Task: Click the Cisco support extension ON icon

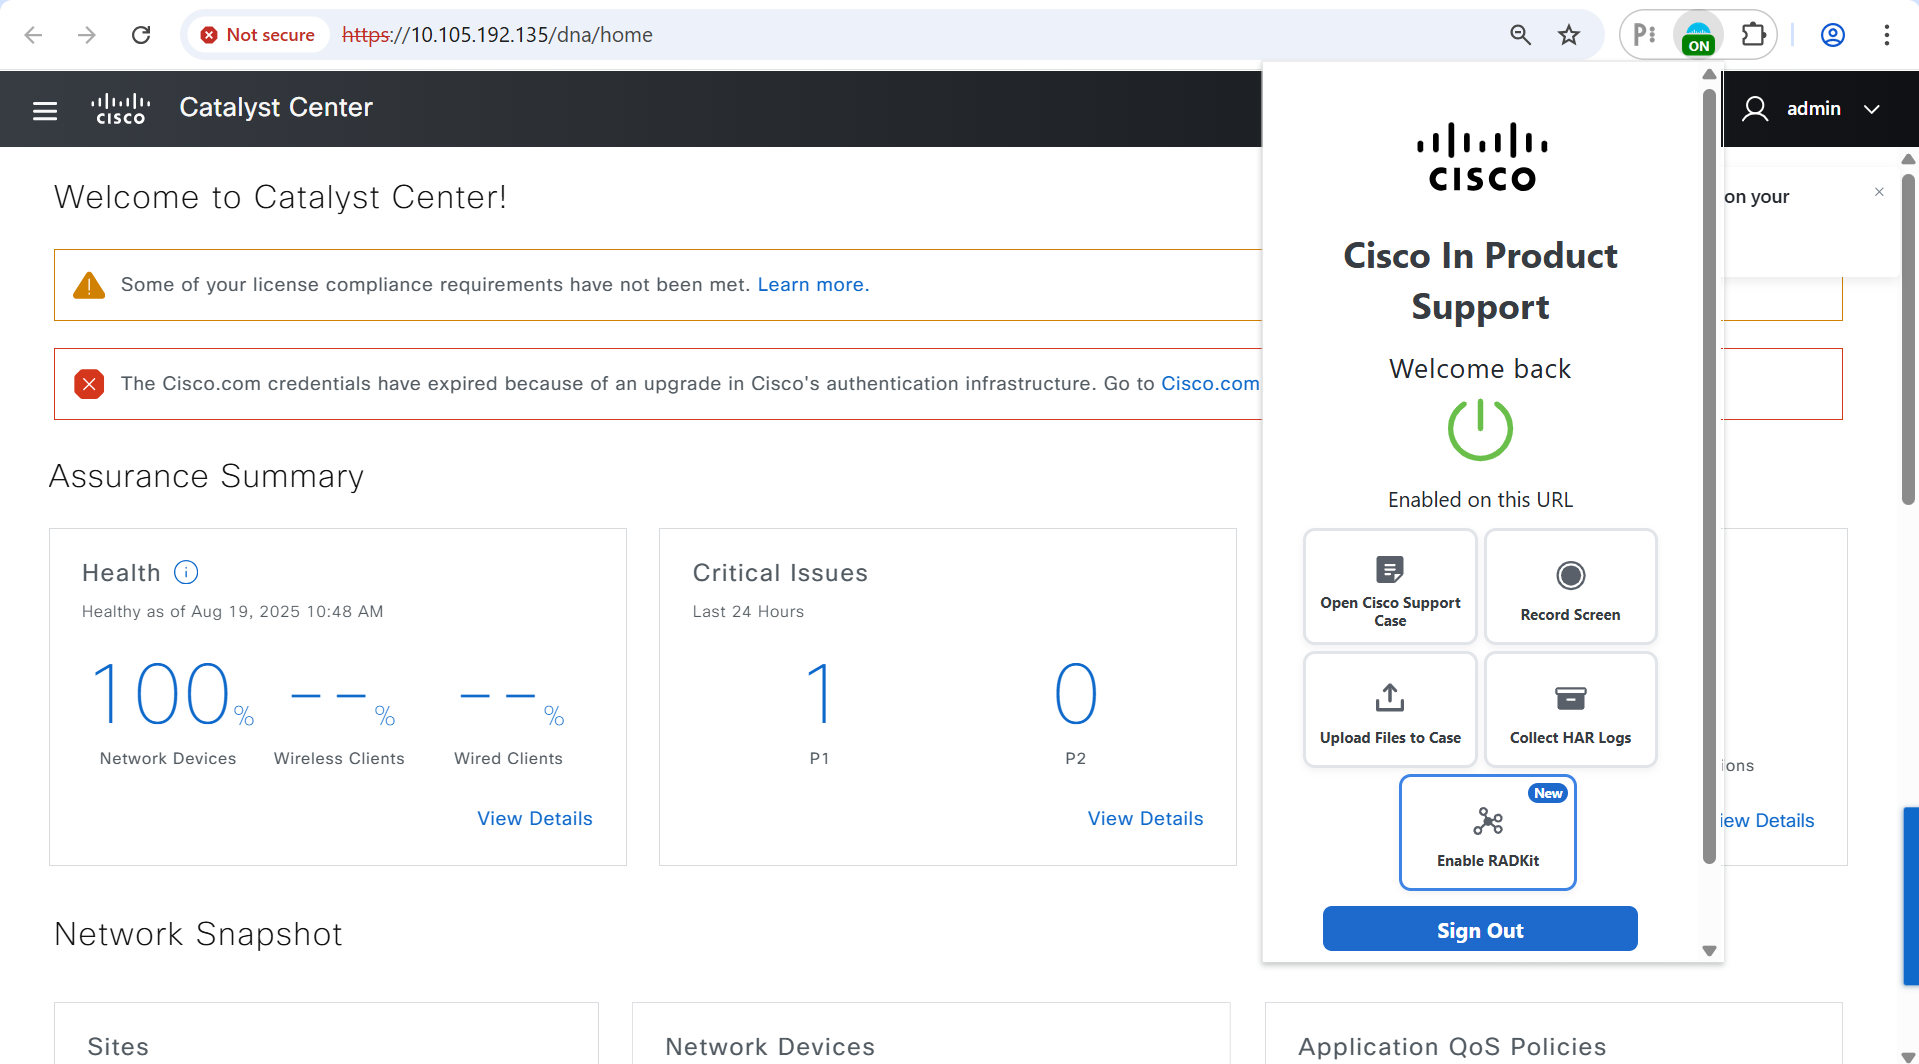Action: [x=1698, y=36]
